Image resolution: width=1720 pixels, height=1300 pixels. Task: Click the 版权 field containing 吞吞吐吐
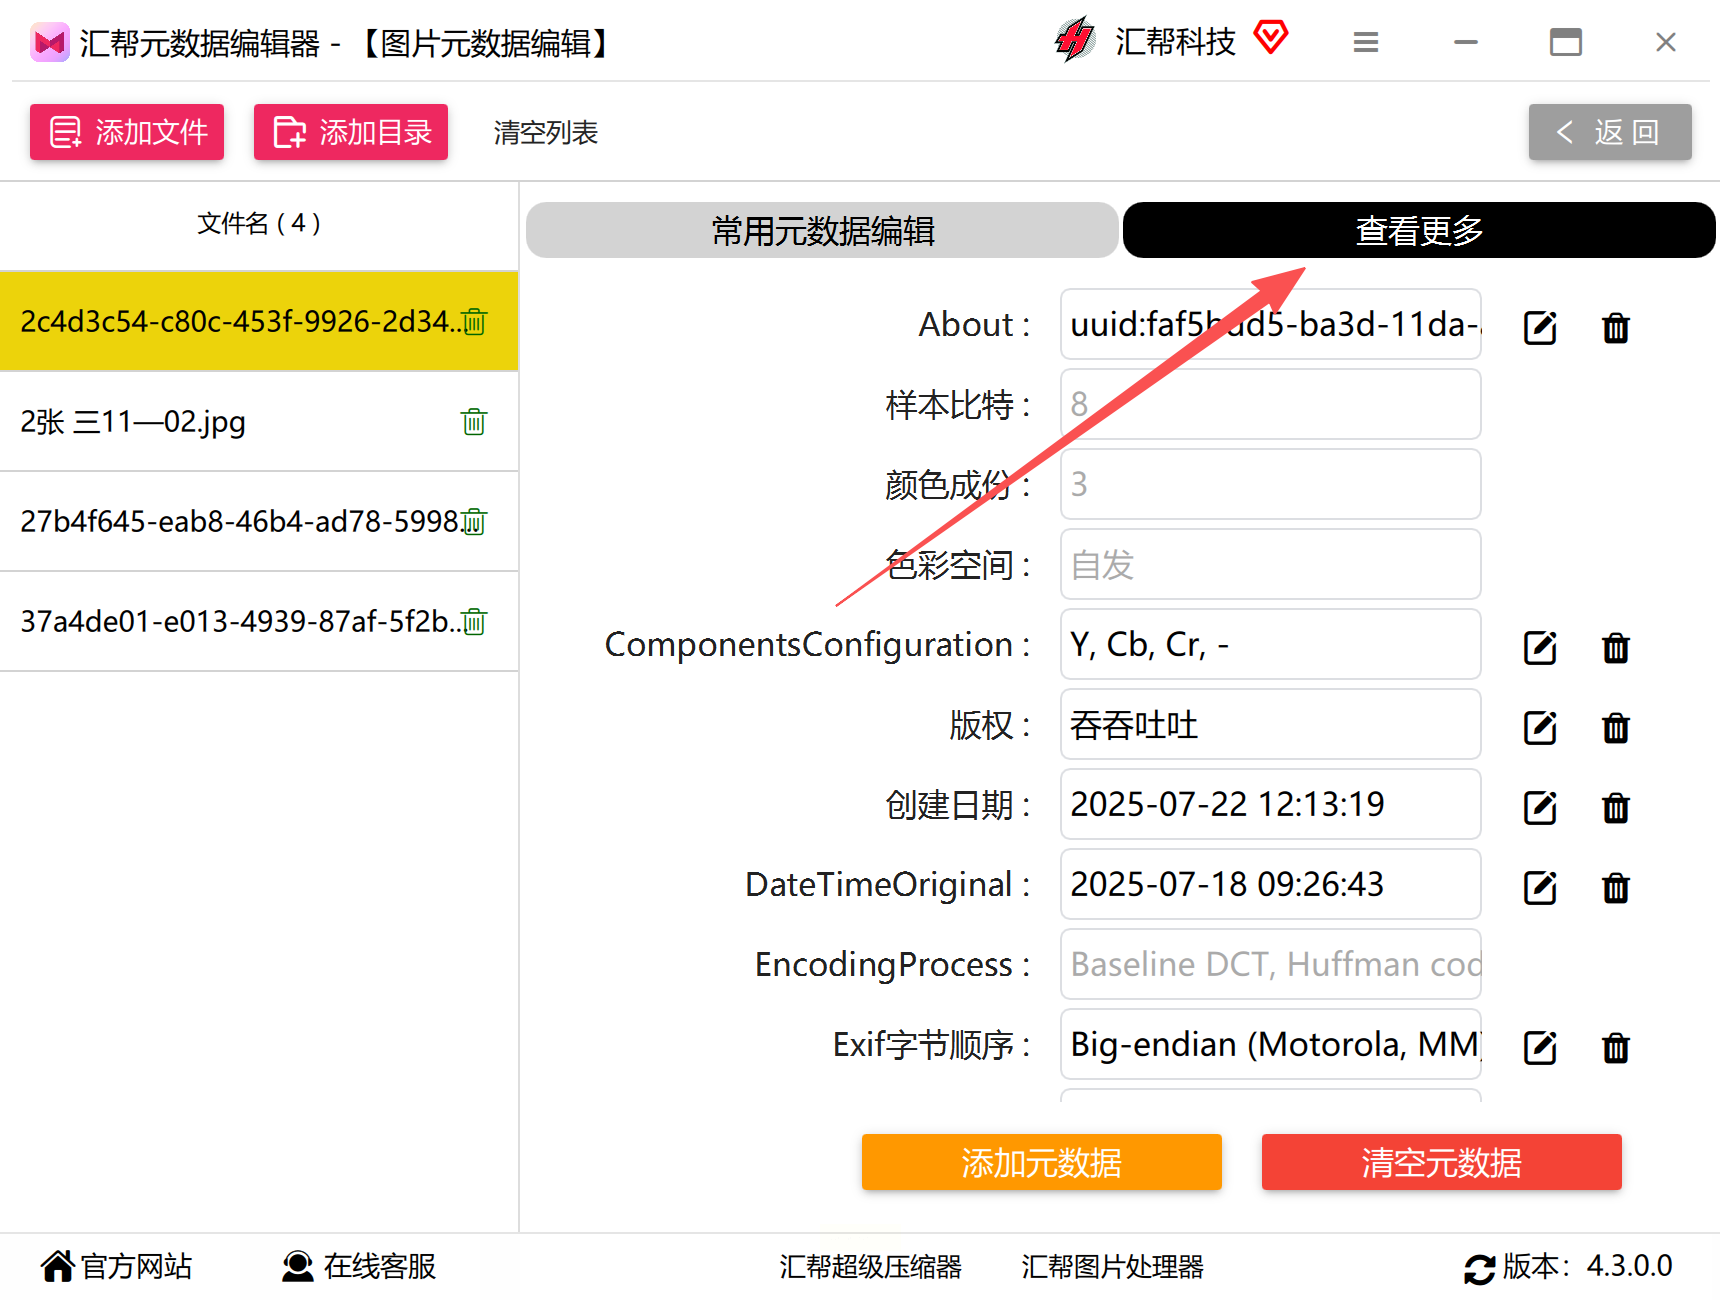coord(1271,724)
